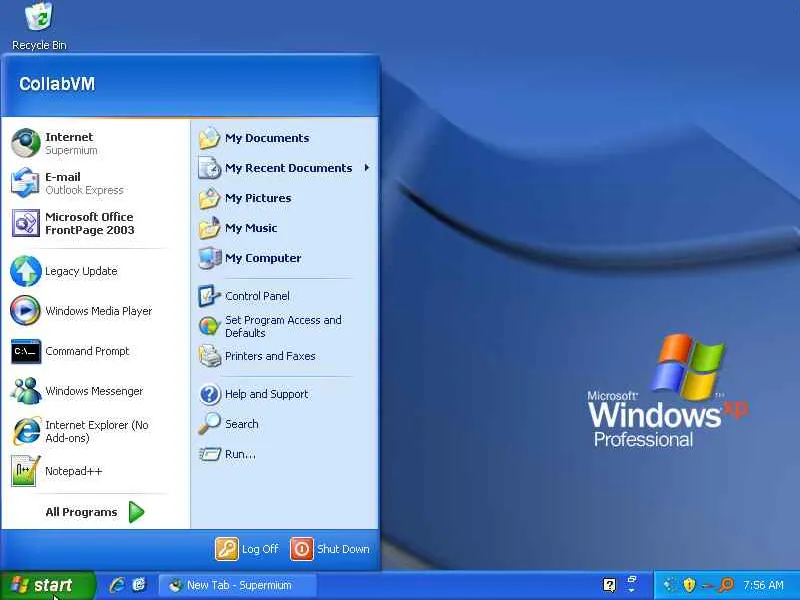Screen dimensions: 800x600
Task: Open My Computer
Action: (x=284, y=258)
